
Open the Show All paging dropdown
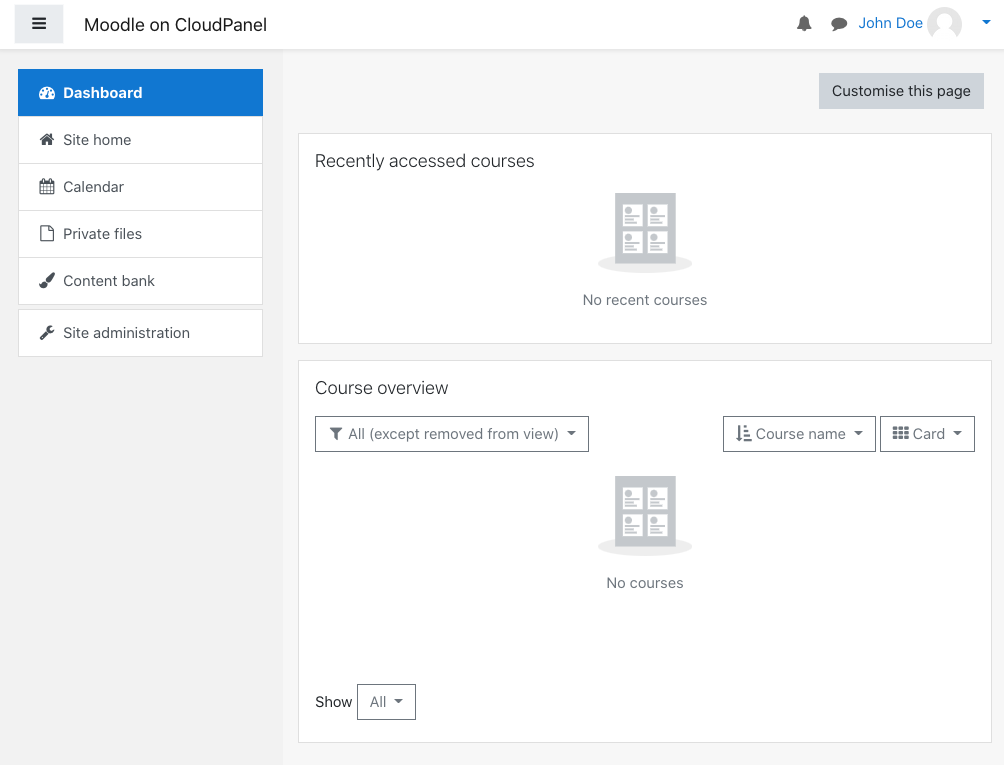pos(386,702)
